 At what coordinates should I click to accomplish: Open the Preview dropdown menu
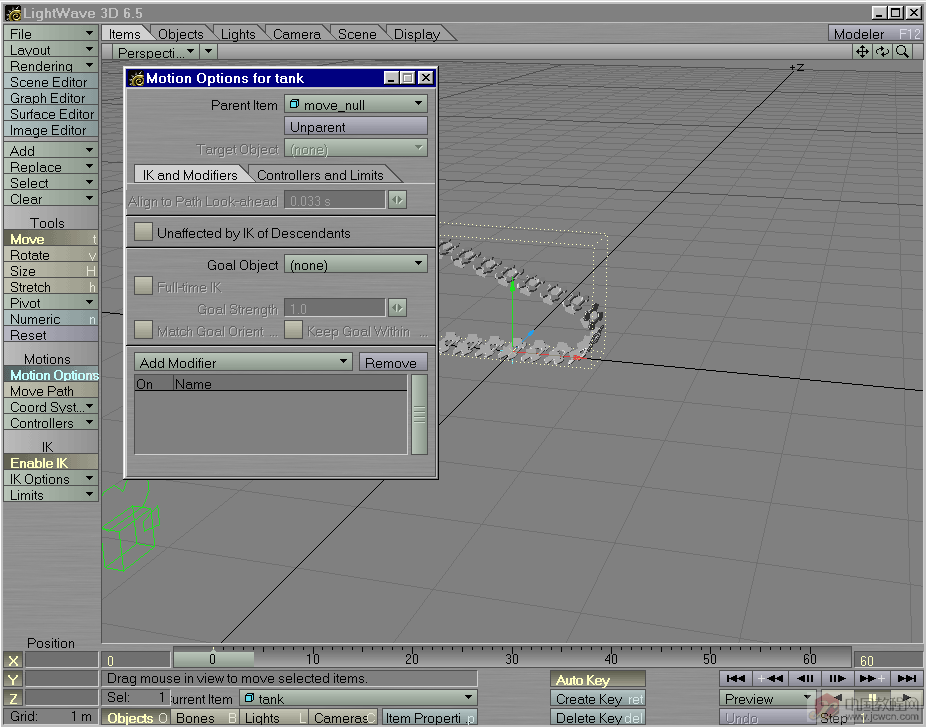(x=768, y=699)
